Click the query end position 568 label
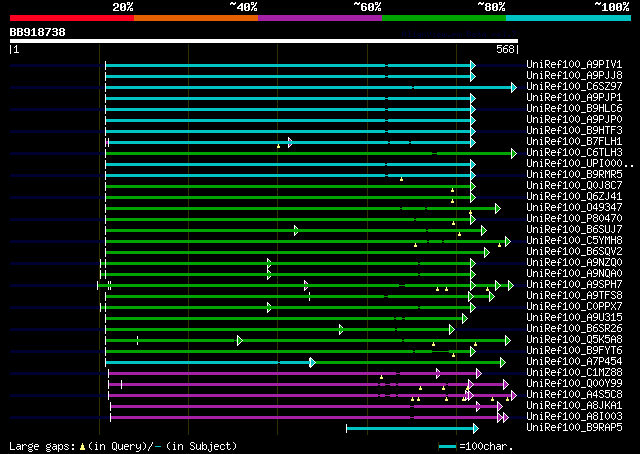The height and width of the screenshot is (454, 640). (x=505, y=49)
